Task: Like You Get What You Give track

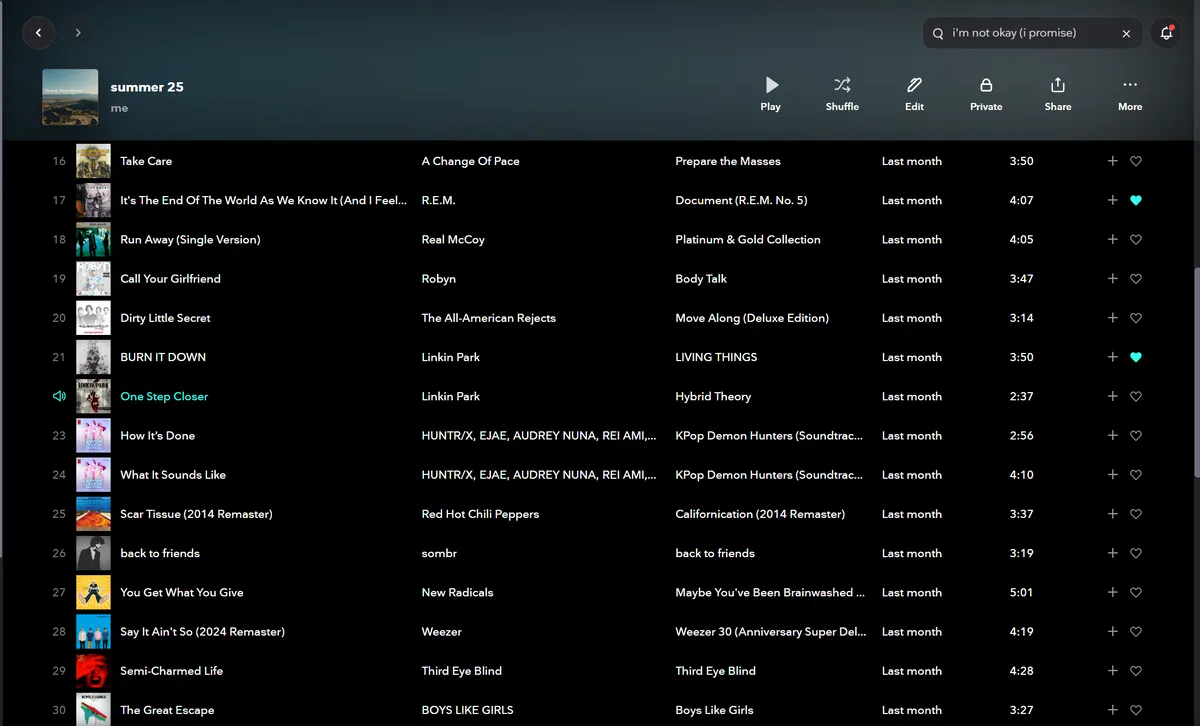Action: [1136, 592]
